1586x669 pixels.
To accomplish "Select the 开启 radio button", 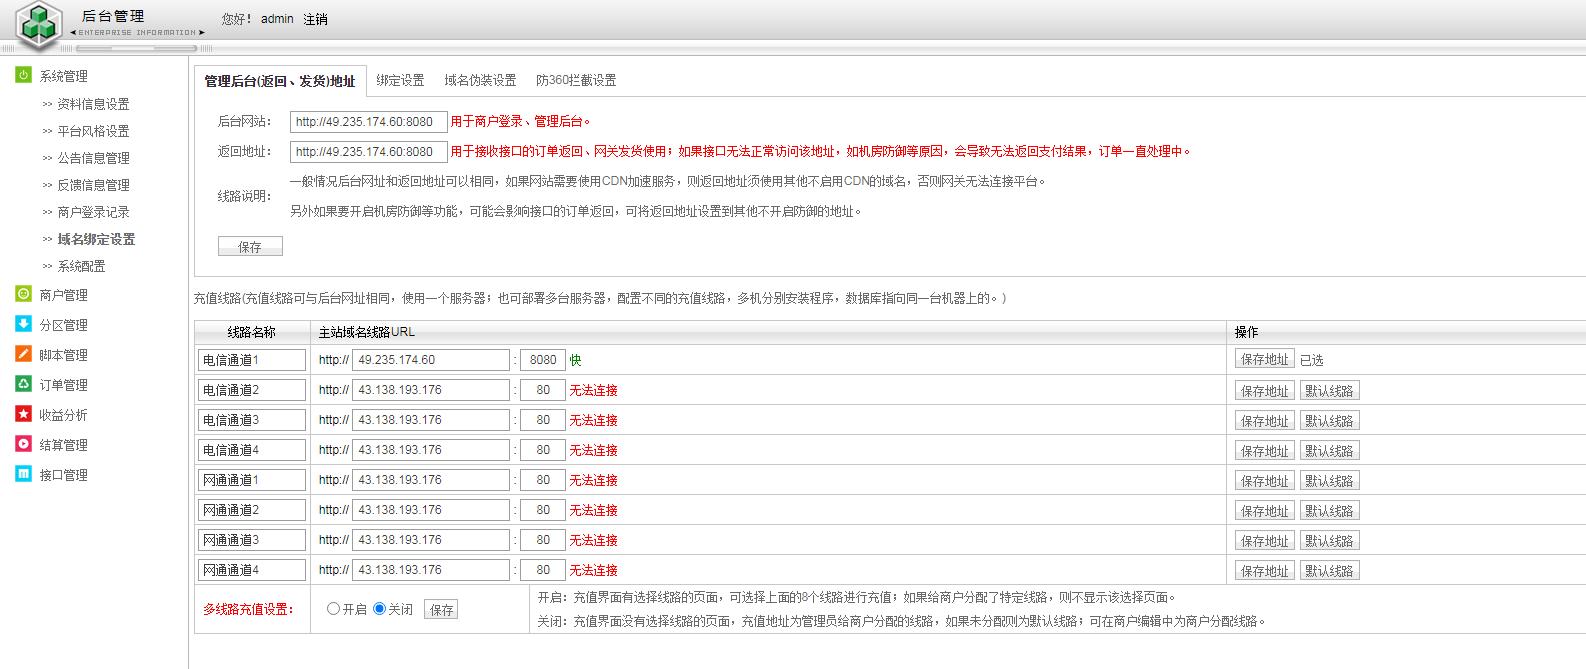I will point(334,608).
